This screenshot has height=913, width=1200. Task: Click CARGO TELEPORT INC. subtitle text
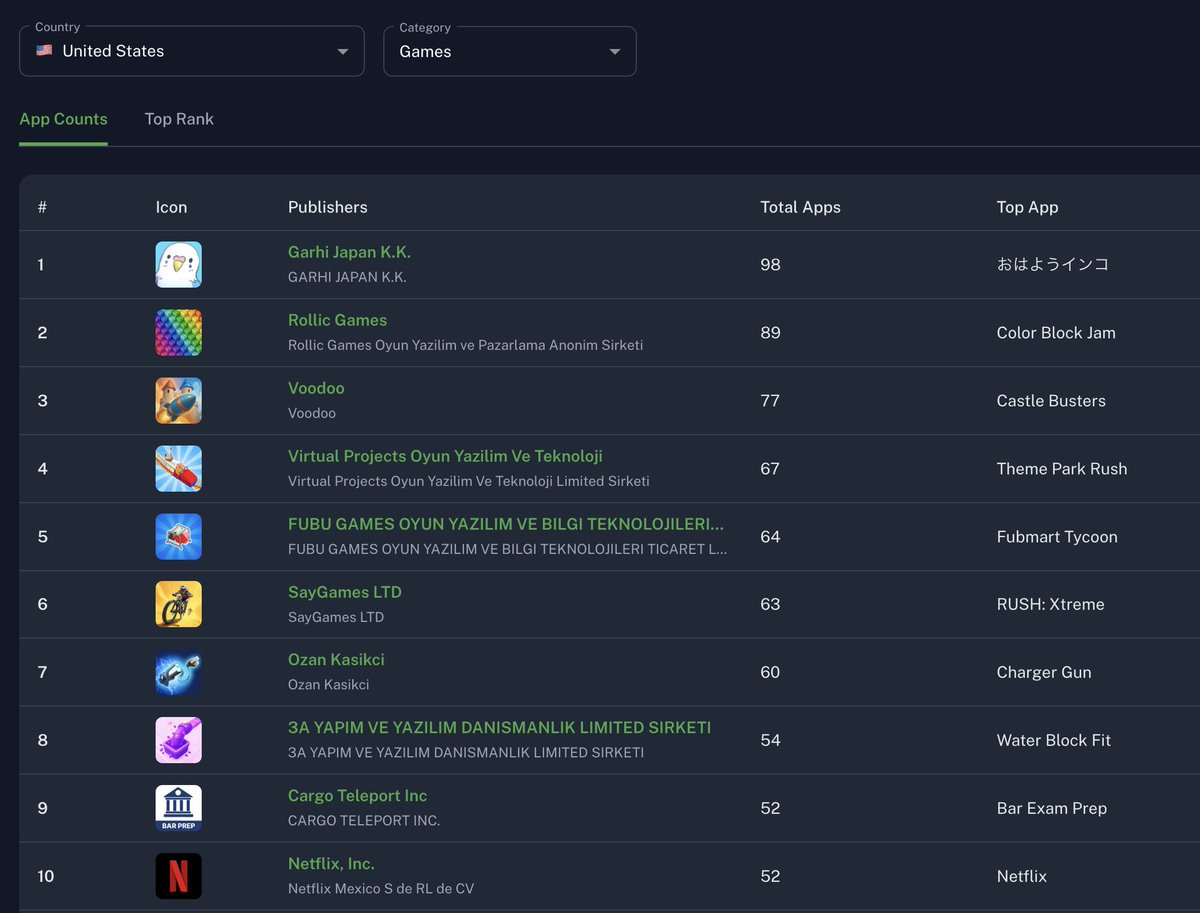[364, 821]
